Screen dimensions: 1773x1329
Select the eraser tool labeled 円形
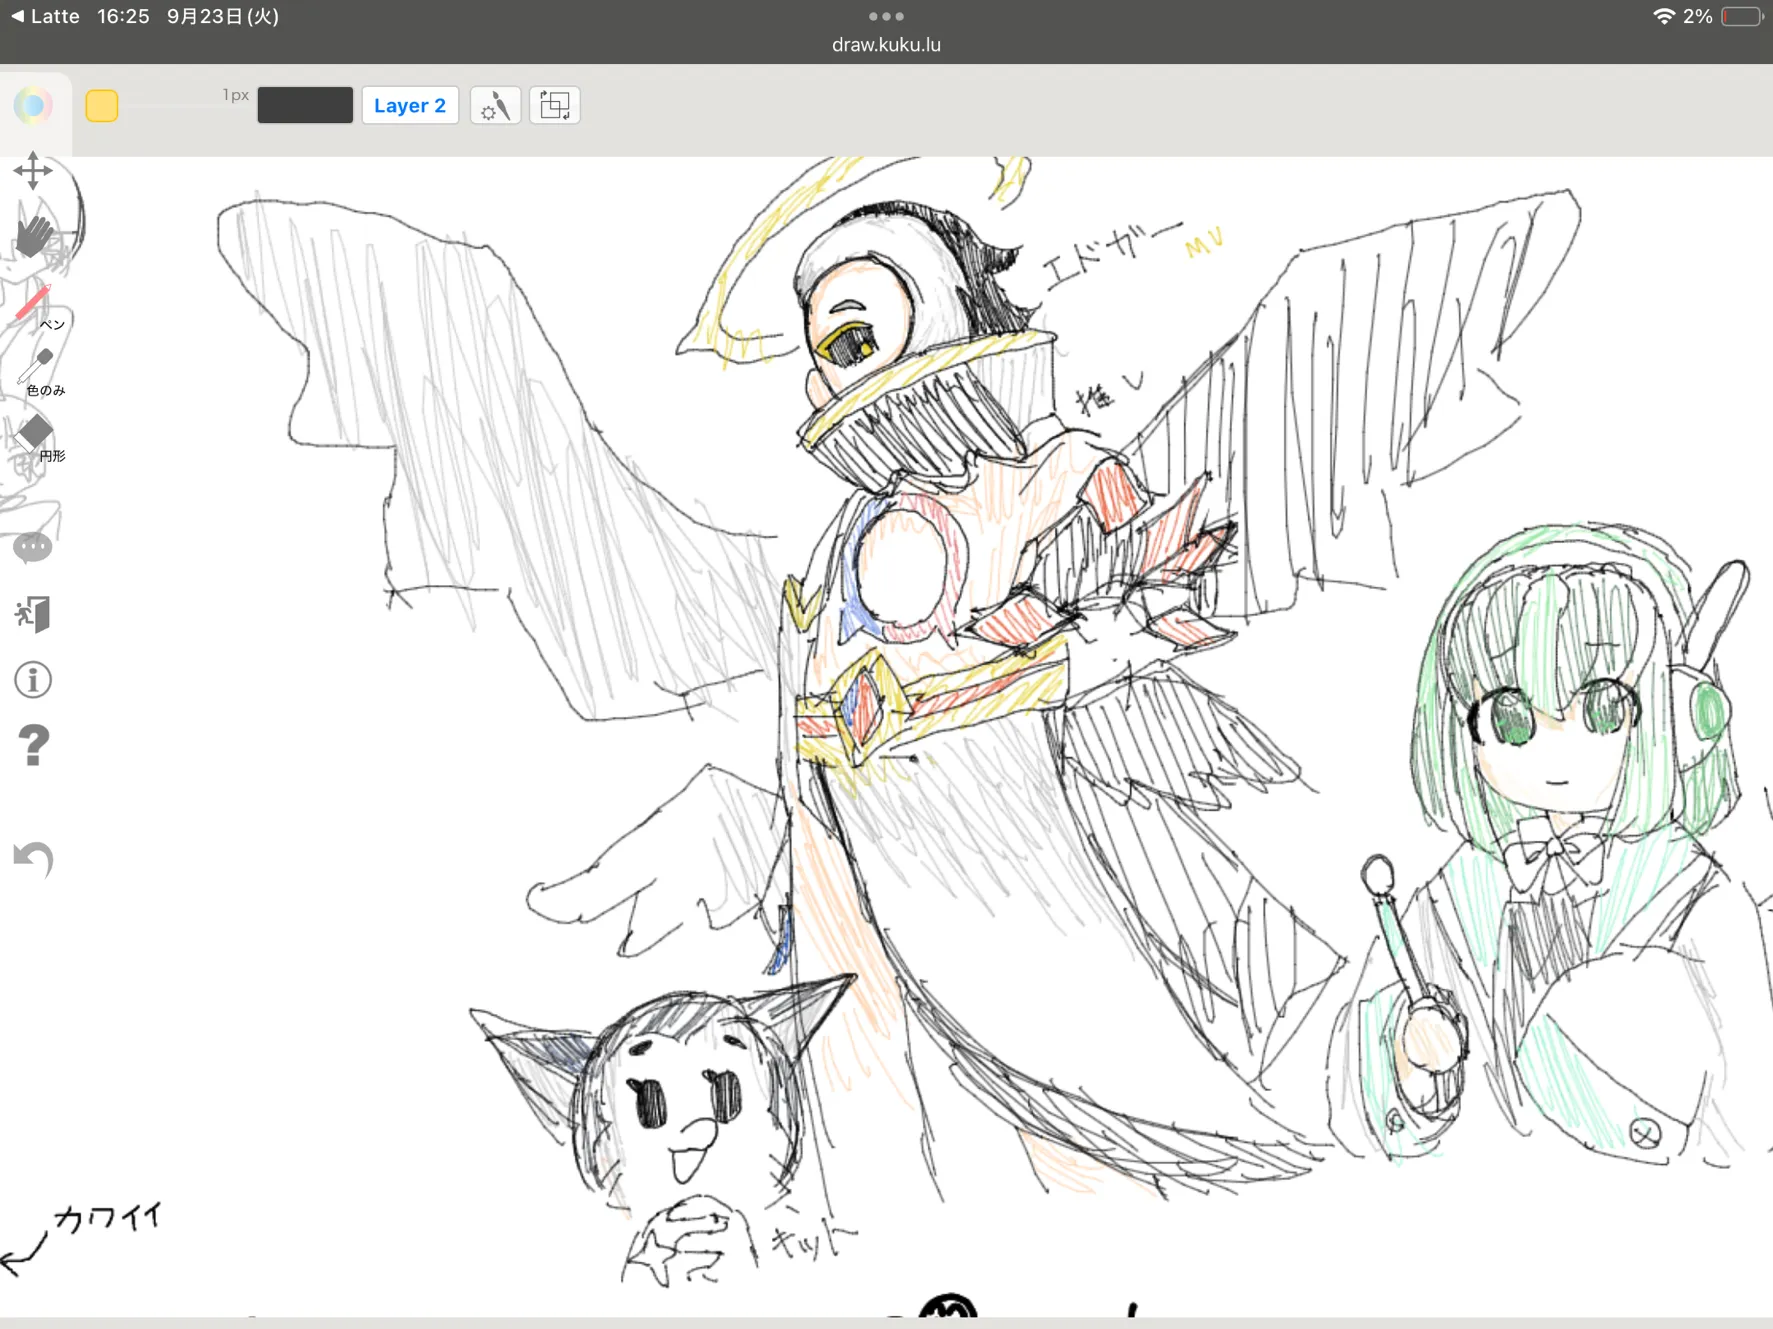[38, 437]
